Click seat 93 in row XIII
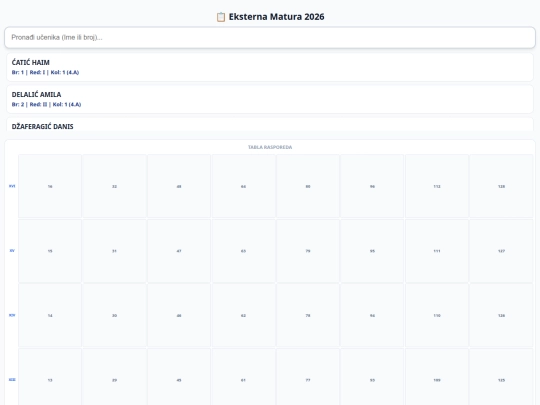540x405 pixels. pos(372,377)
